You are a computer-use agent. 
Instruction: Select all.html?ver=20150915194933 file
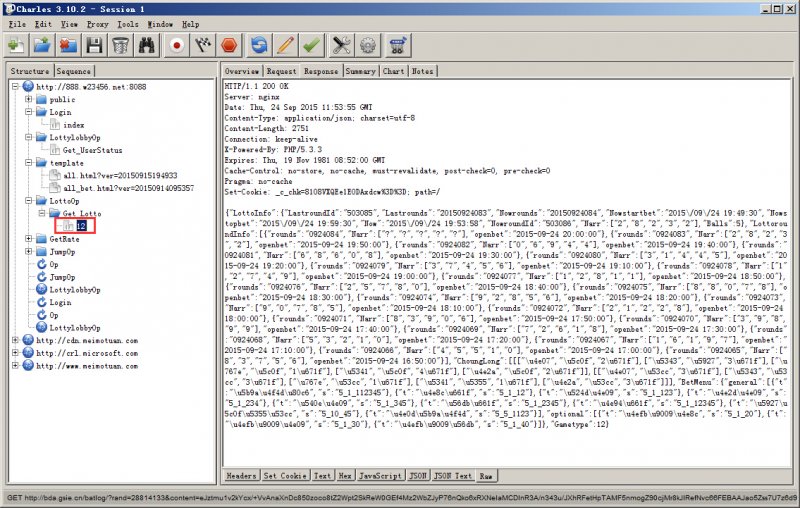(x=120, y=175)
